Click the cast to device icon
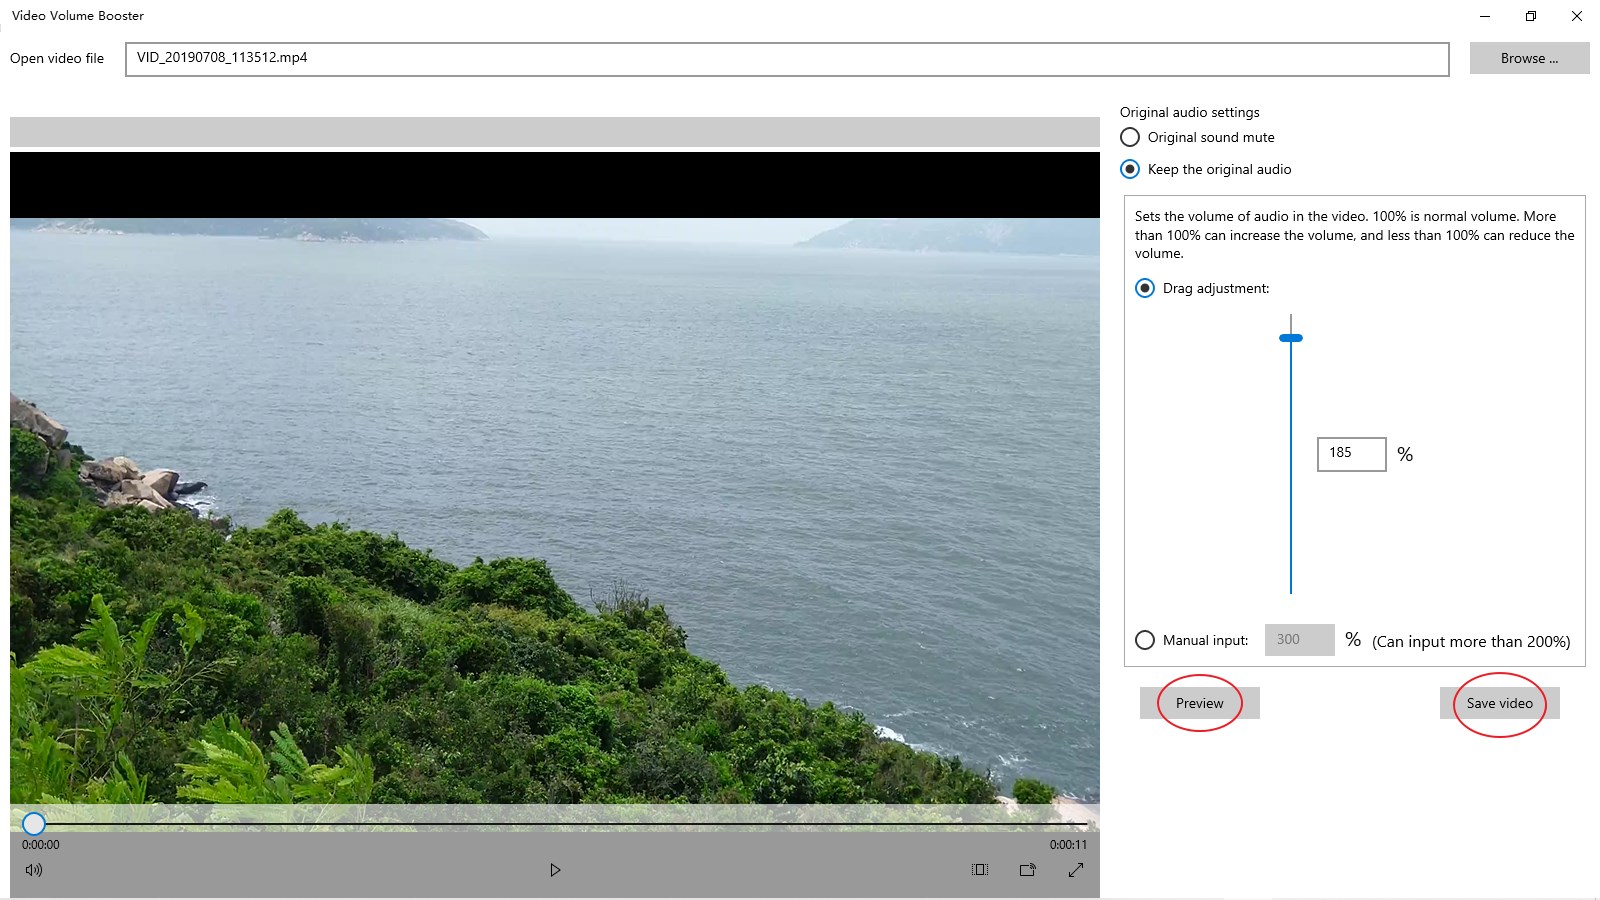The image size is (1600, 900). tap(1027, 870)
